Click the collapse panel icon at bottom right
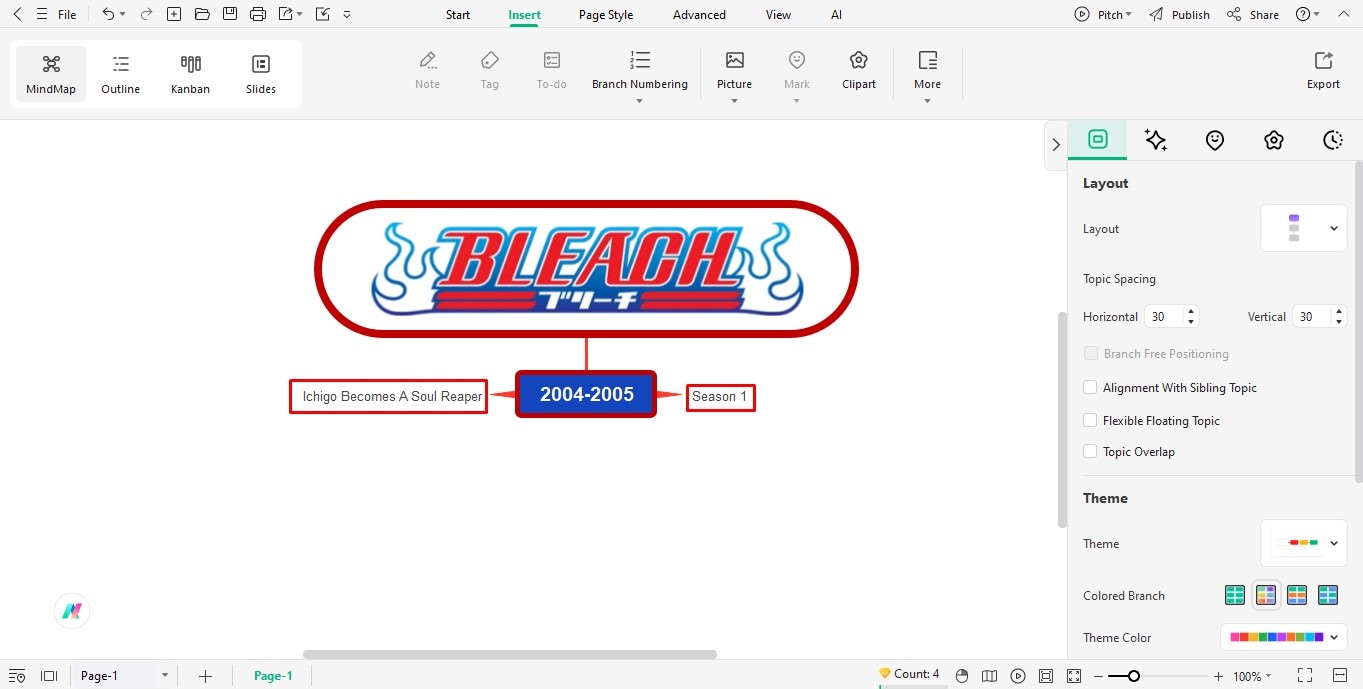Screen dimensions: 1363x689 [1341, 676]
